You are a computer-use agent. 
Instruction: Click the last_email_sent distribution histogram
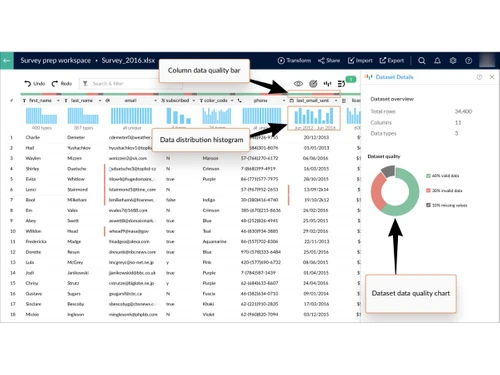pos(314,116)
